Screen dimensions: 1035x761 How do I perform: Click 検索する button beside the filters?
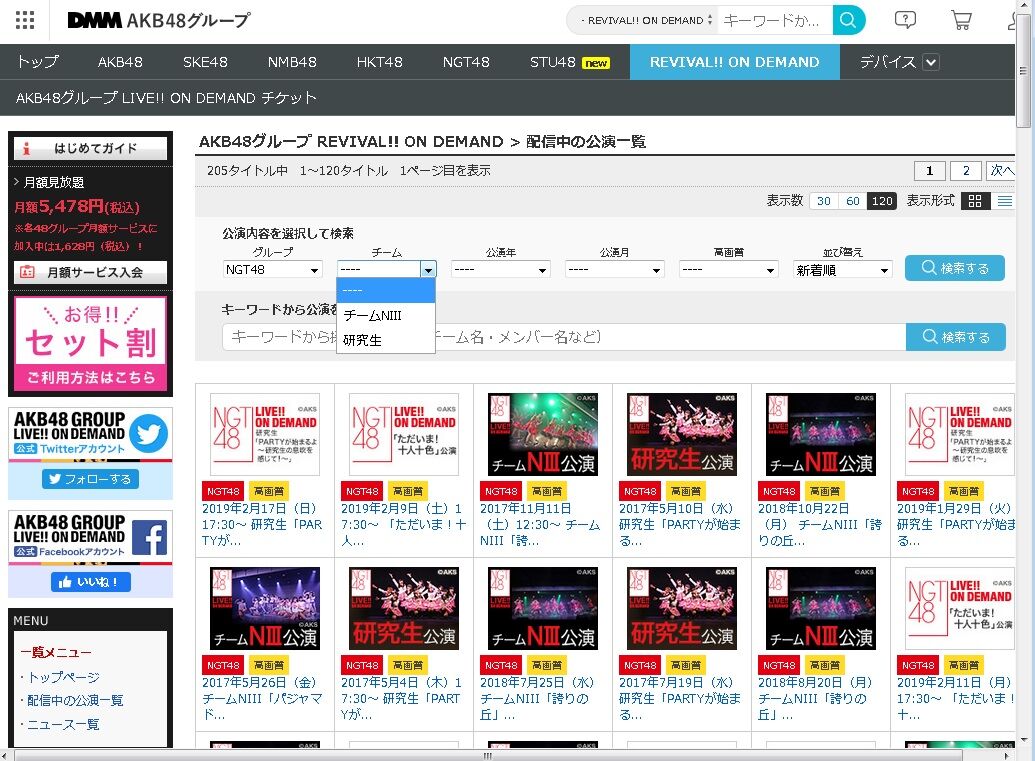pos(954,268)
